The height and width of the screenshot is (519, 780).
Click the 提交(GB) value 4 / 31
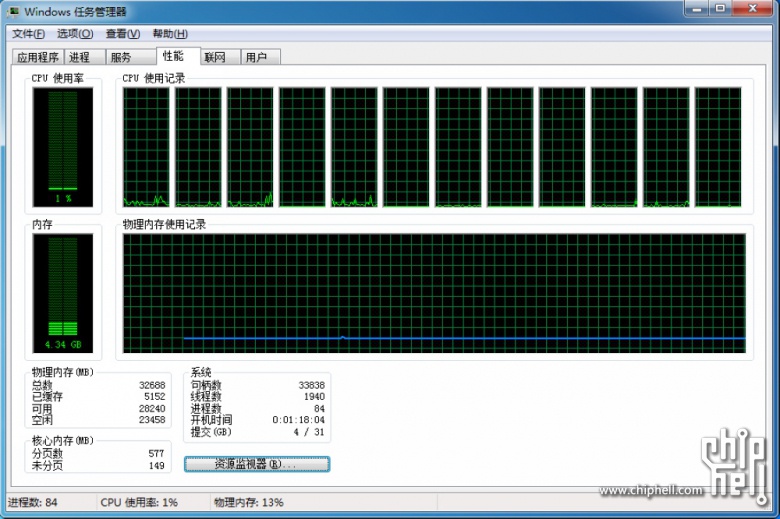[309, 432]
